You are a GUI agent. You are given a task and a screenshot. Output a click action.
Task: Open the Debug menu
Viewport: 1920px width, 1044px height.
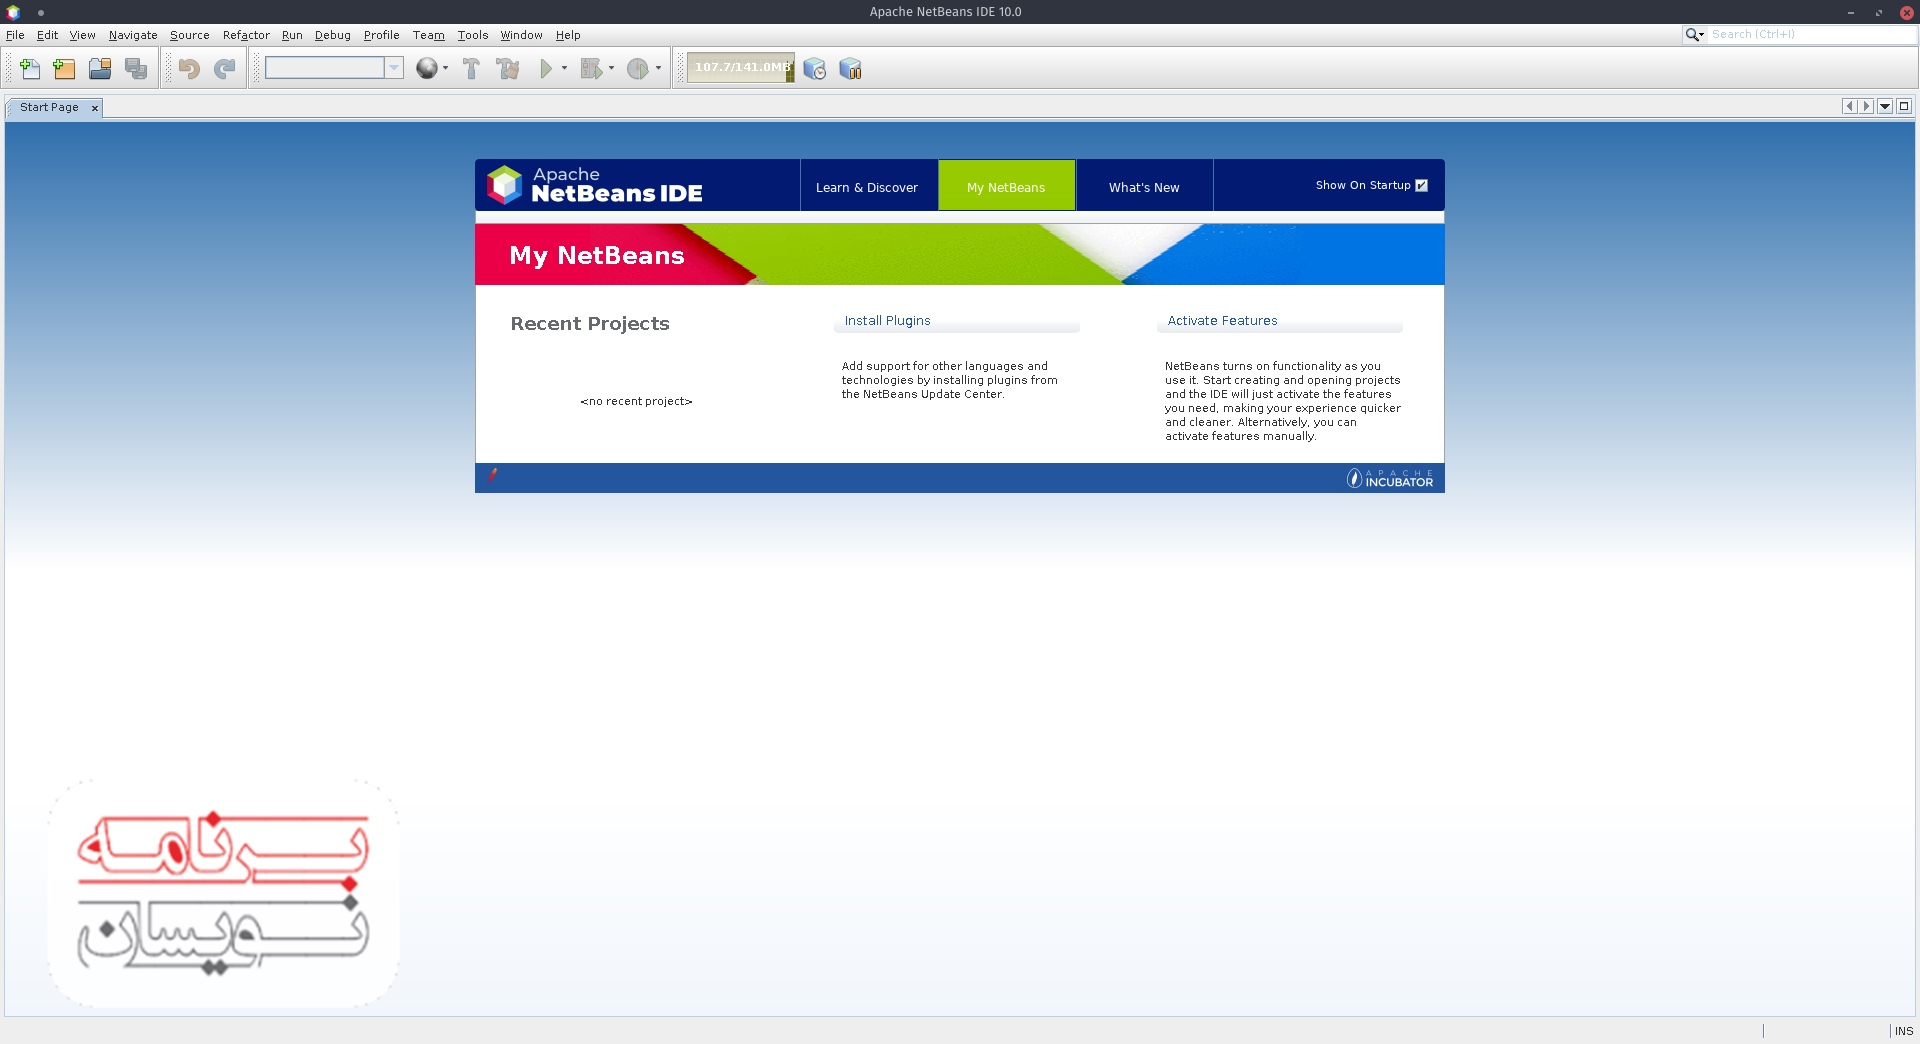tap(332, 35)
